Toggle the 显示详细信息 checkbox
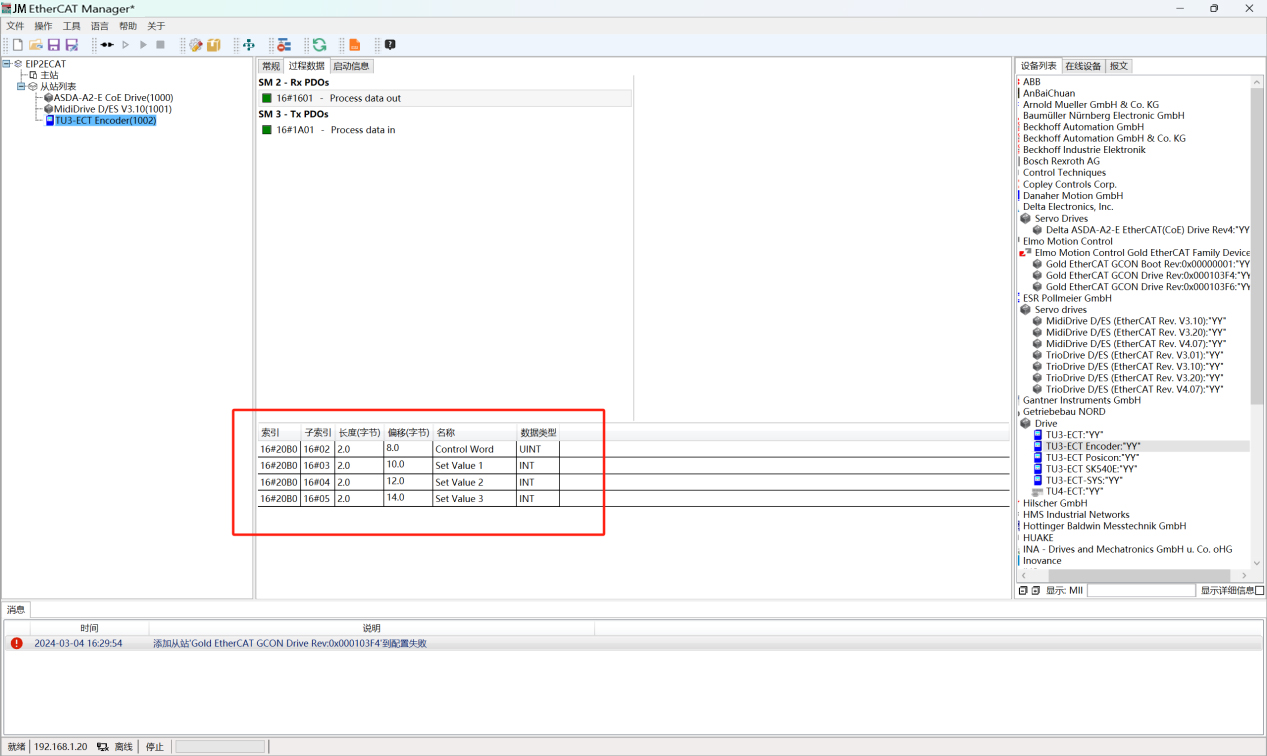 pyautogui.click(x=1260, y=591)
